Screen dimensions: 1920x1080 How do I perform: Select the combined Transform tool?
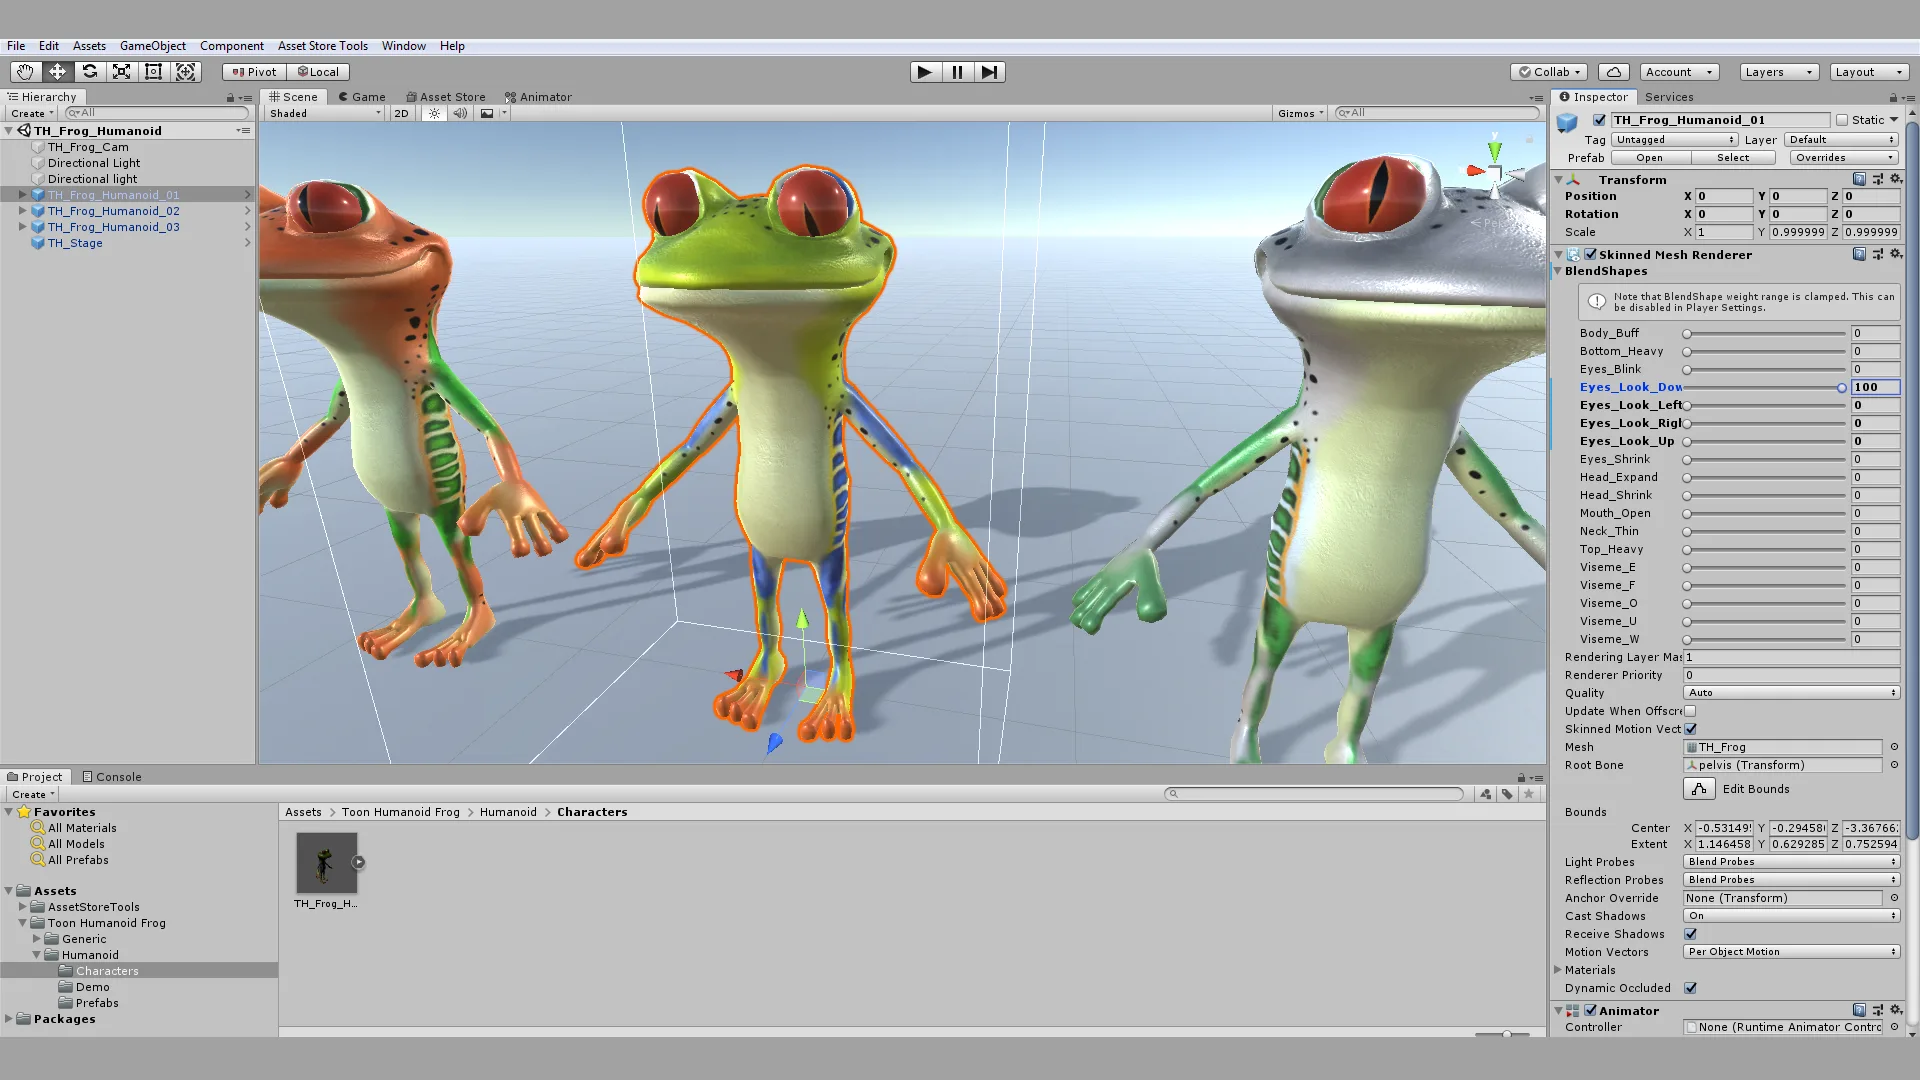185,72
